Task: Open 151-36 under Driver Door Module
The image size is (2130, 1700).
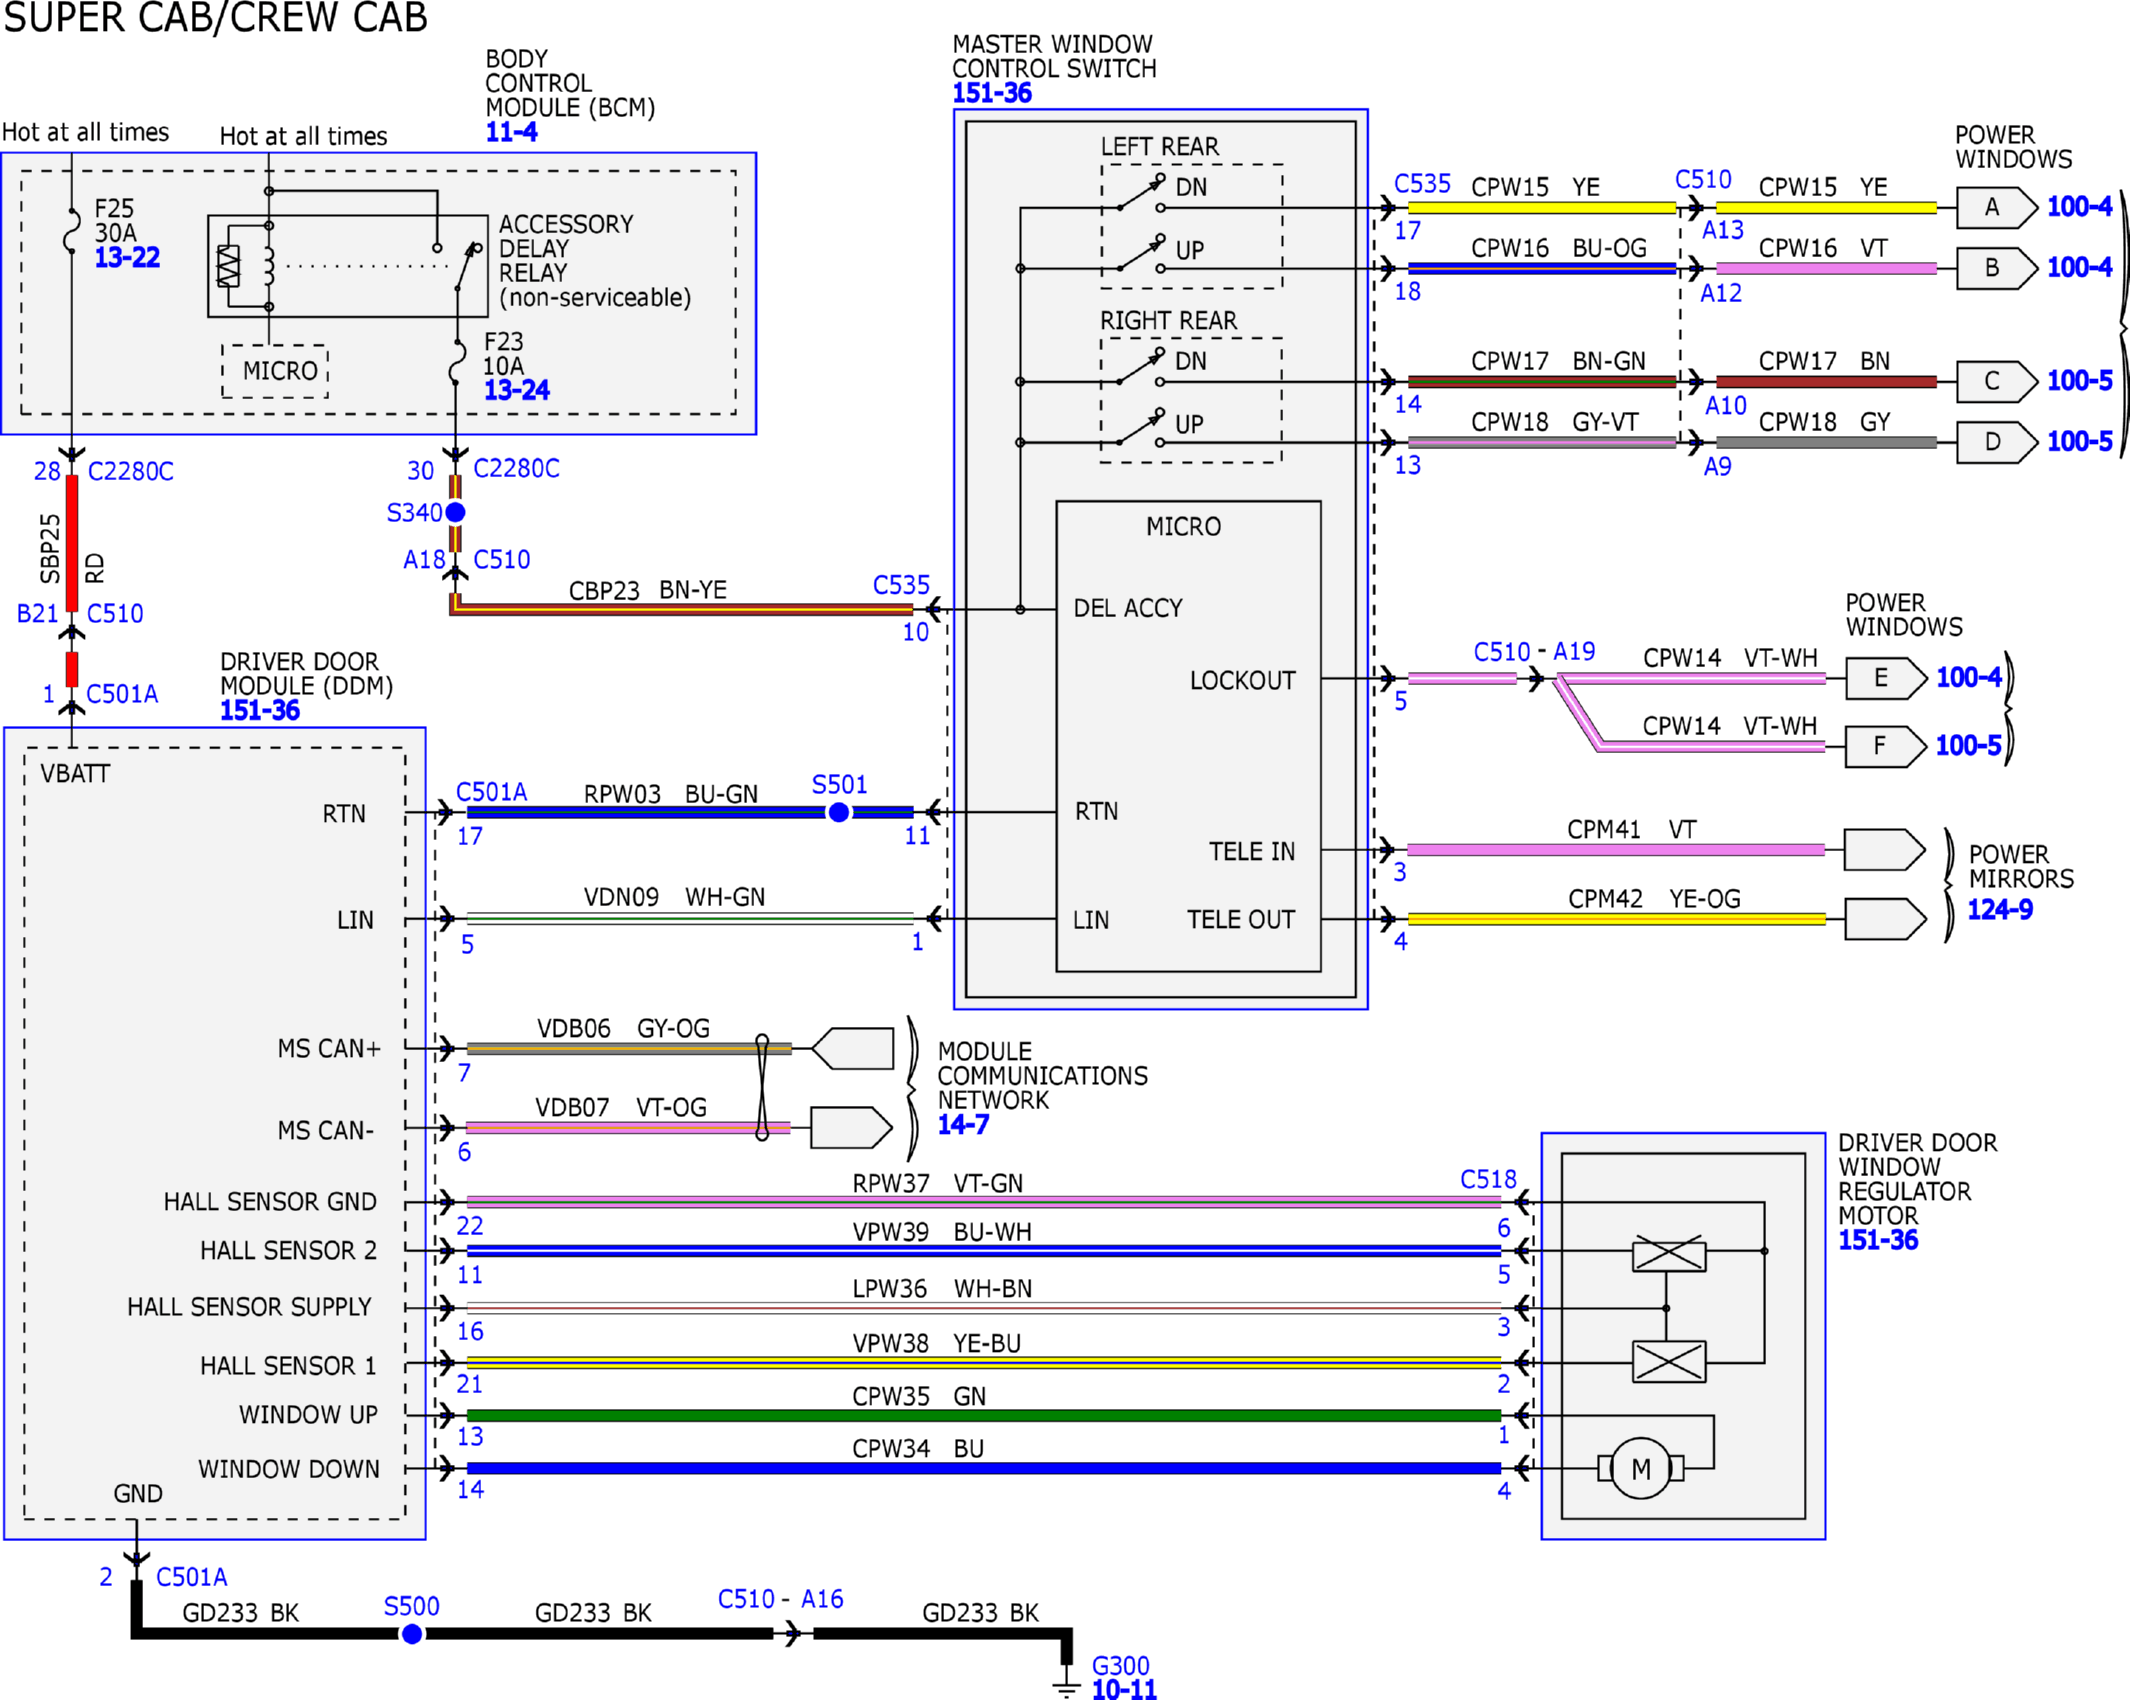Action: (260, 711)
